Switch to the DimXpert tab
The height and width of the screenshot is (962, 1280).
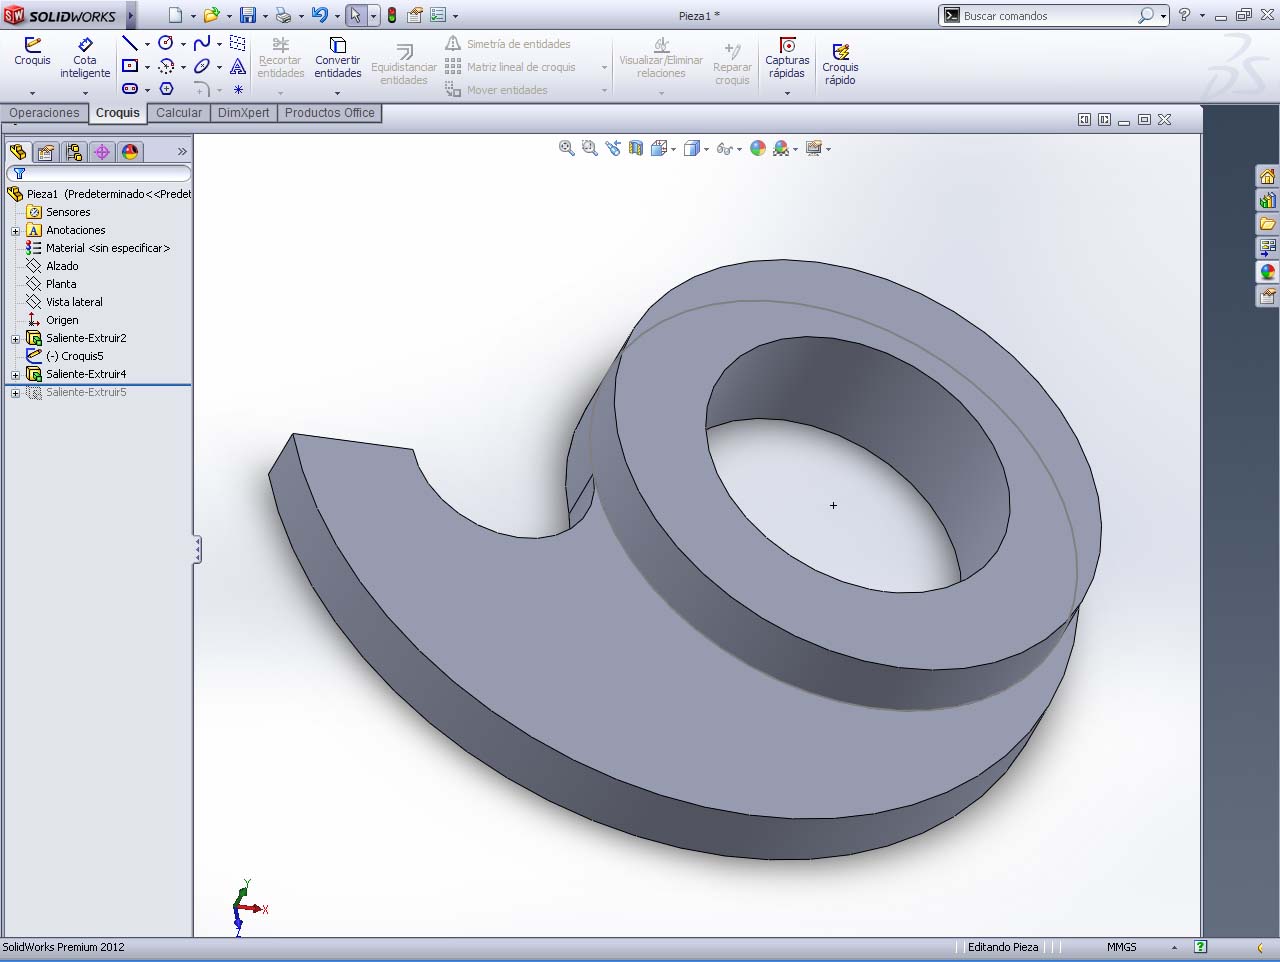pyautogui.click(x=244, y=113)
